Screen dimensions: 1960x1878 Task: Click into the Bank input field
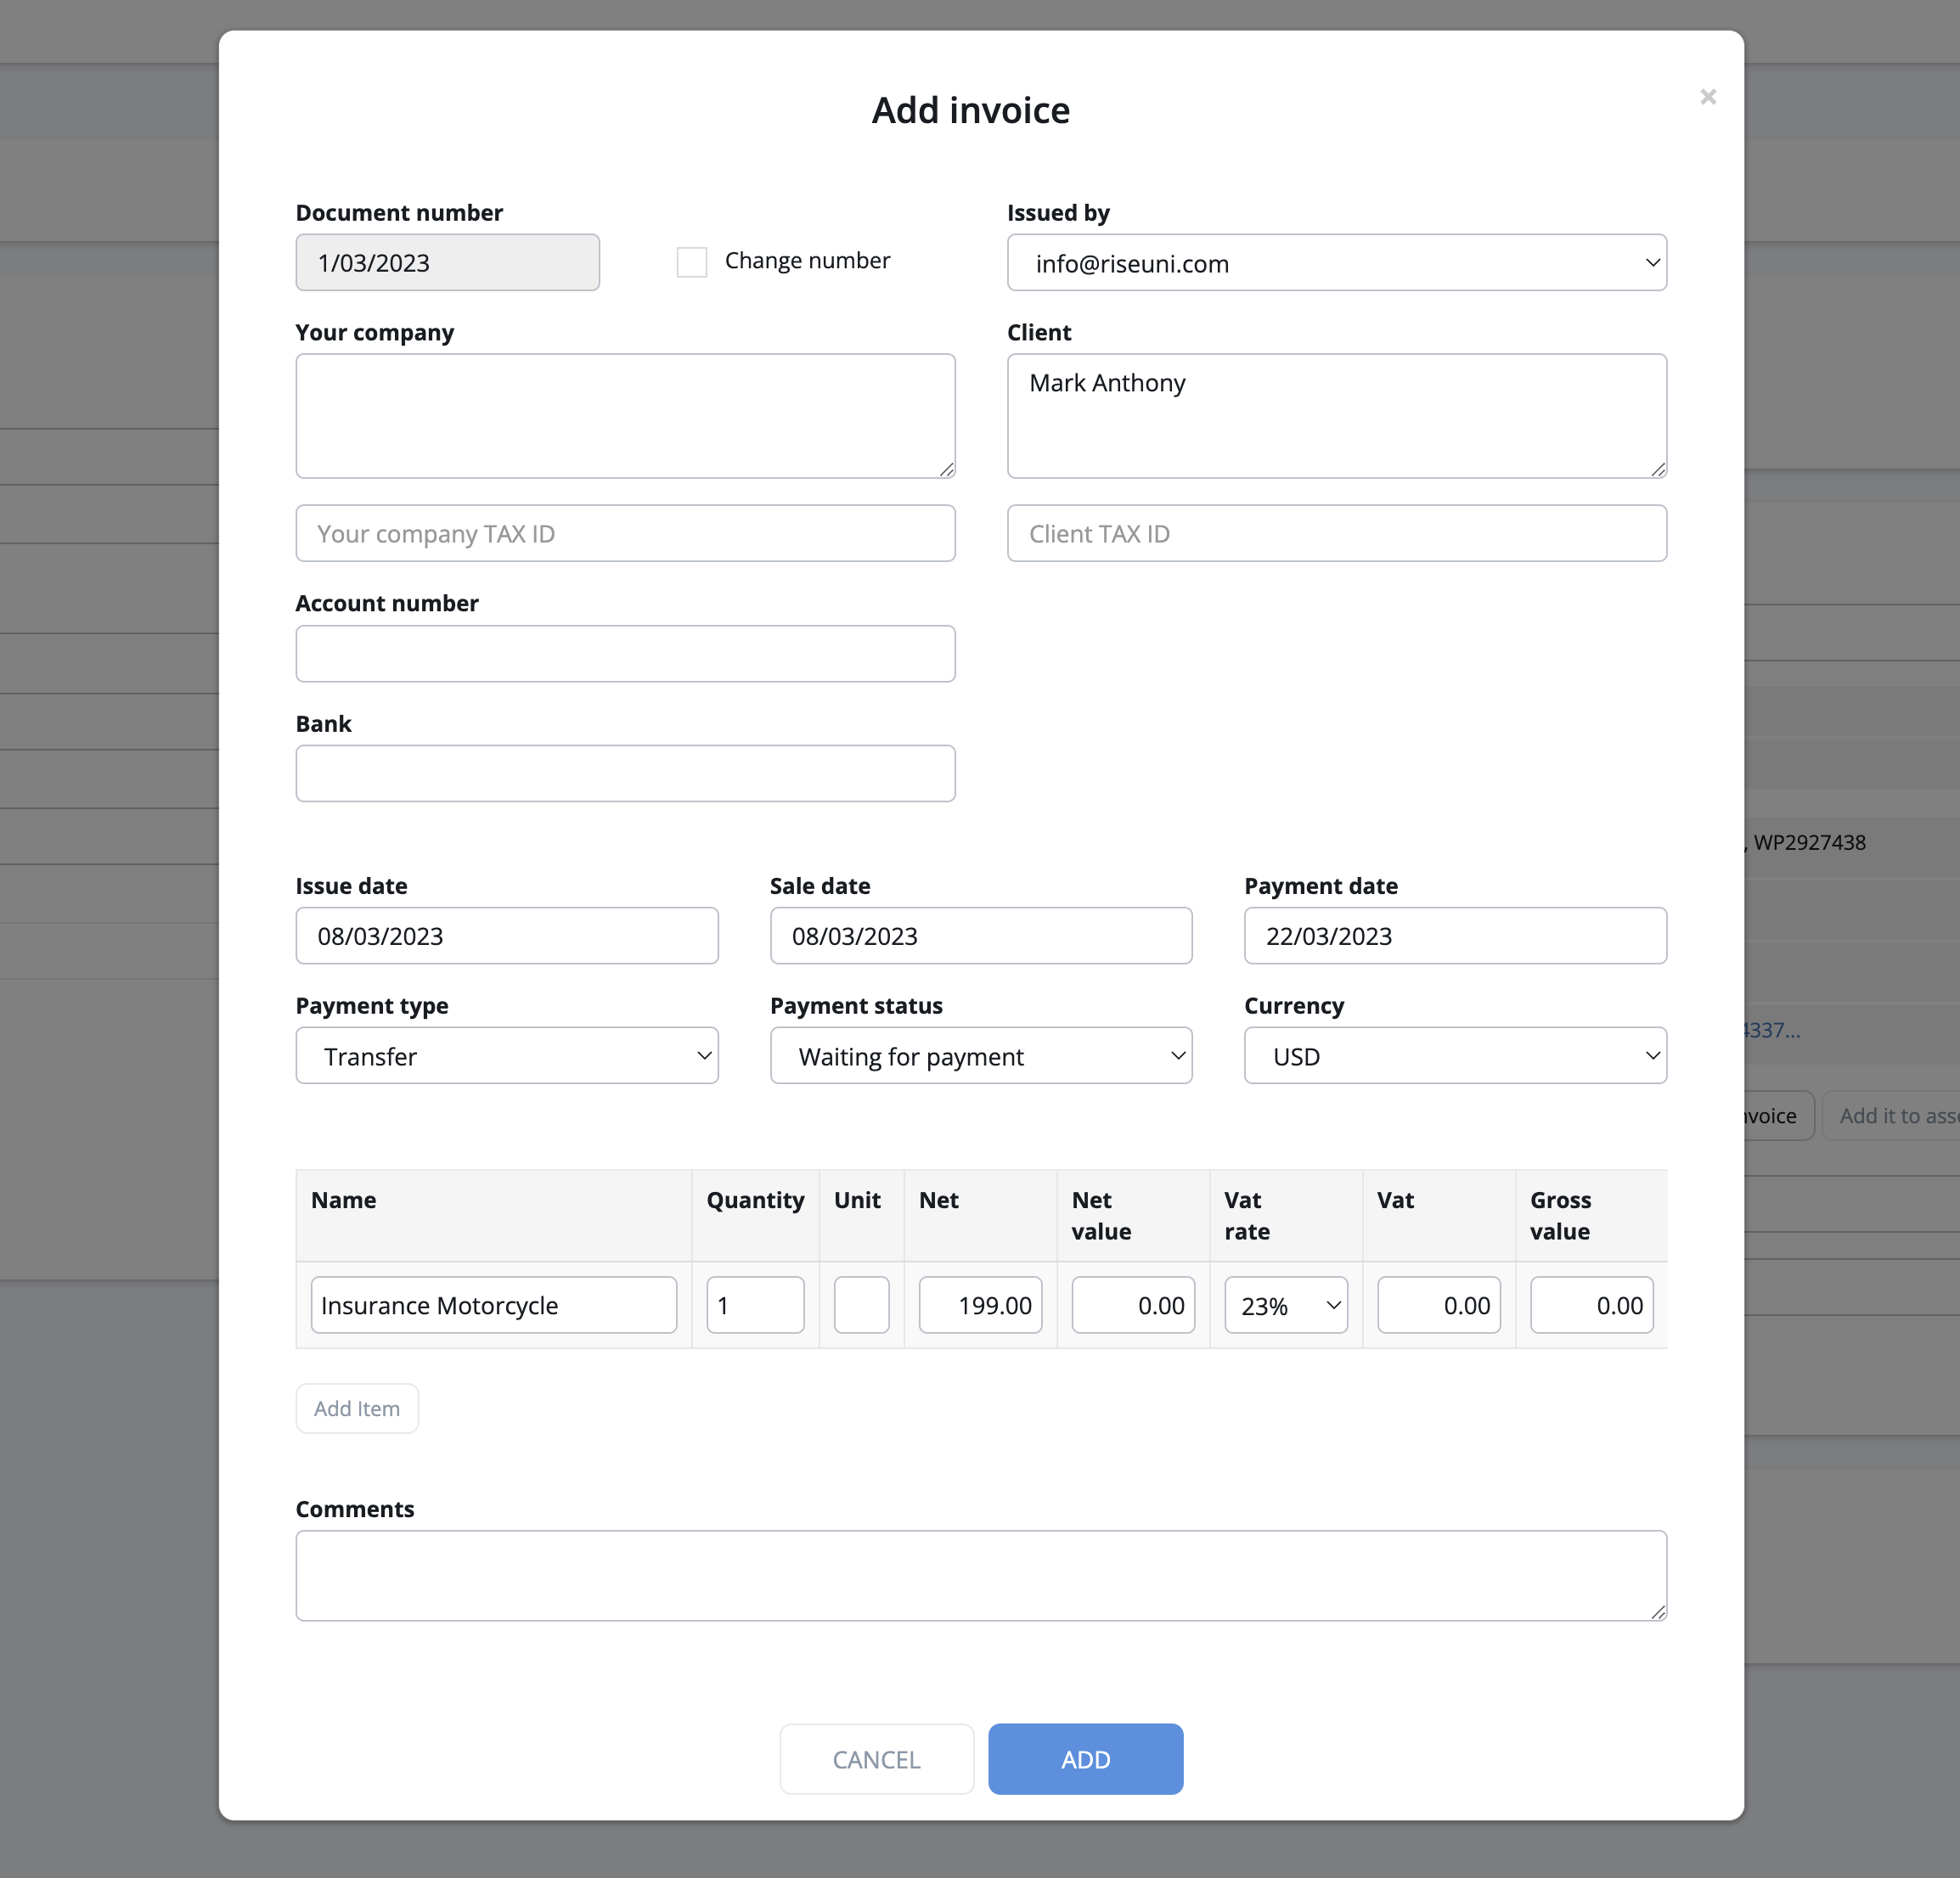(625, 773)
